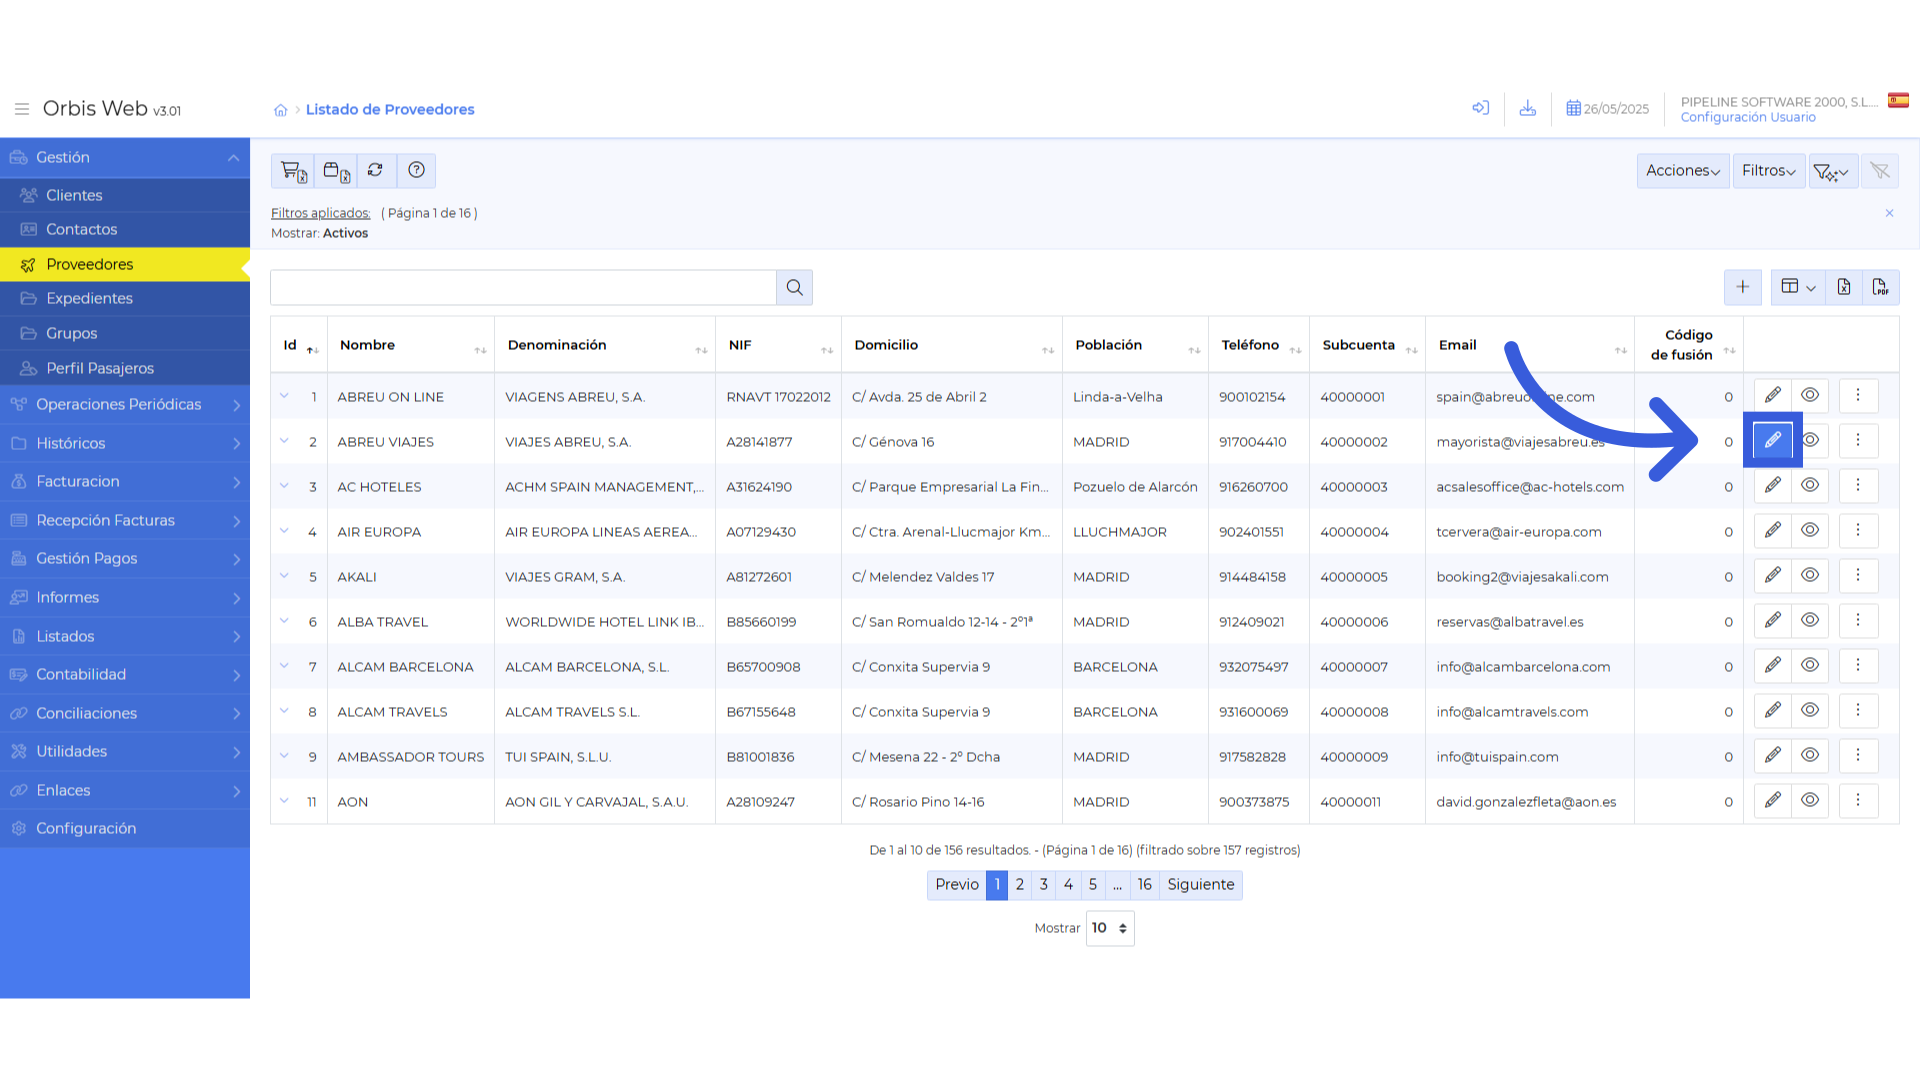Screen dimensions: 1920x1080
Task: Close the applied filters bar
Action: (1889, 213)
